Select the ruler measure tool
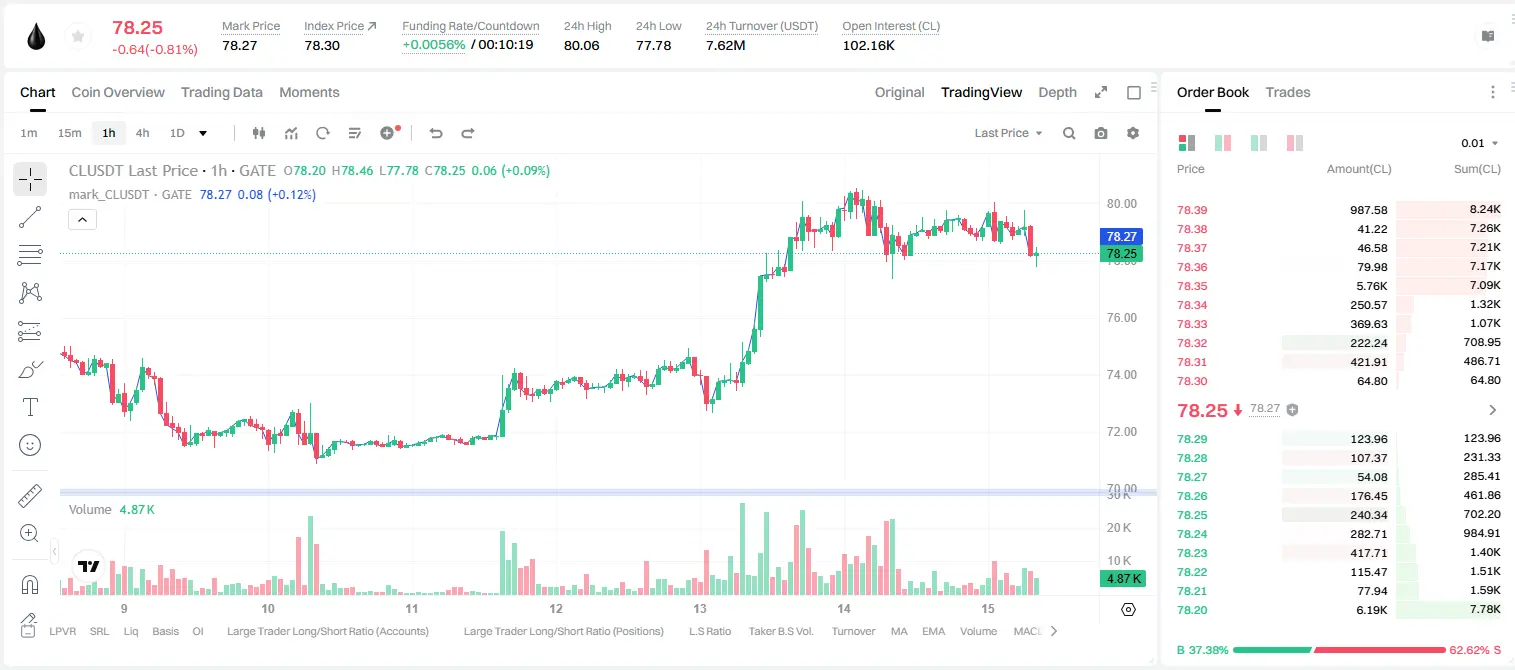The width and height of the screenshot is (1515, 670). click(x=30, y=496)
